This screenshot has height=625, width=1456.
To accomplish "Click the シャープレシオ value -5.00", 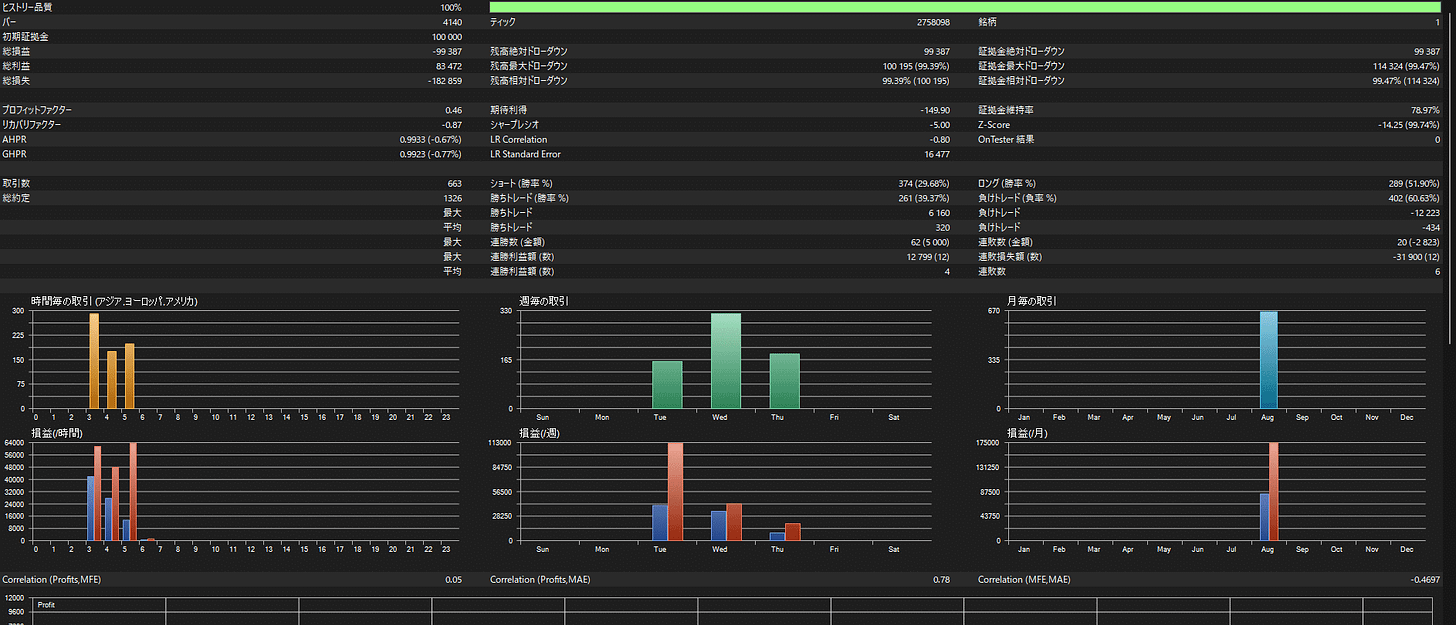I will click(940, 125).
